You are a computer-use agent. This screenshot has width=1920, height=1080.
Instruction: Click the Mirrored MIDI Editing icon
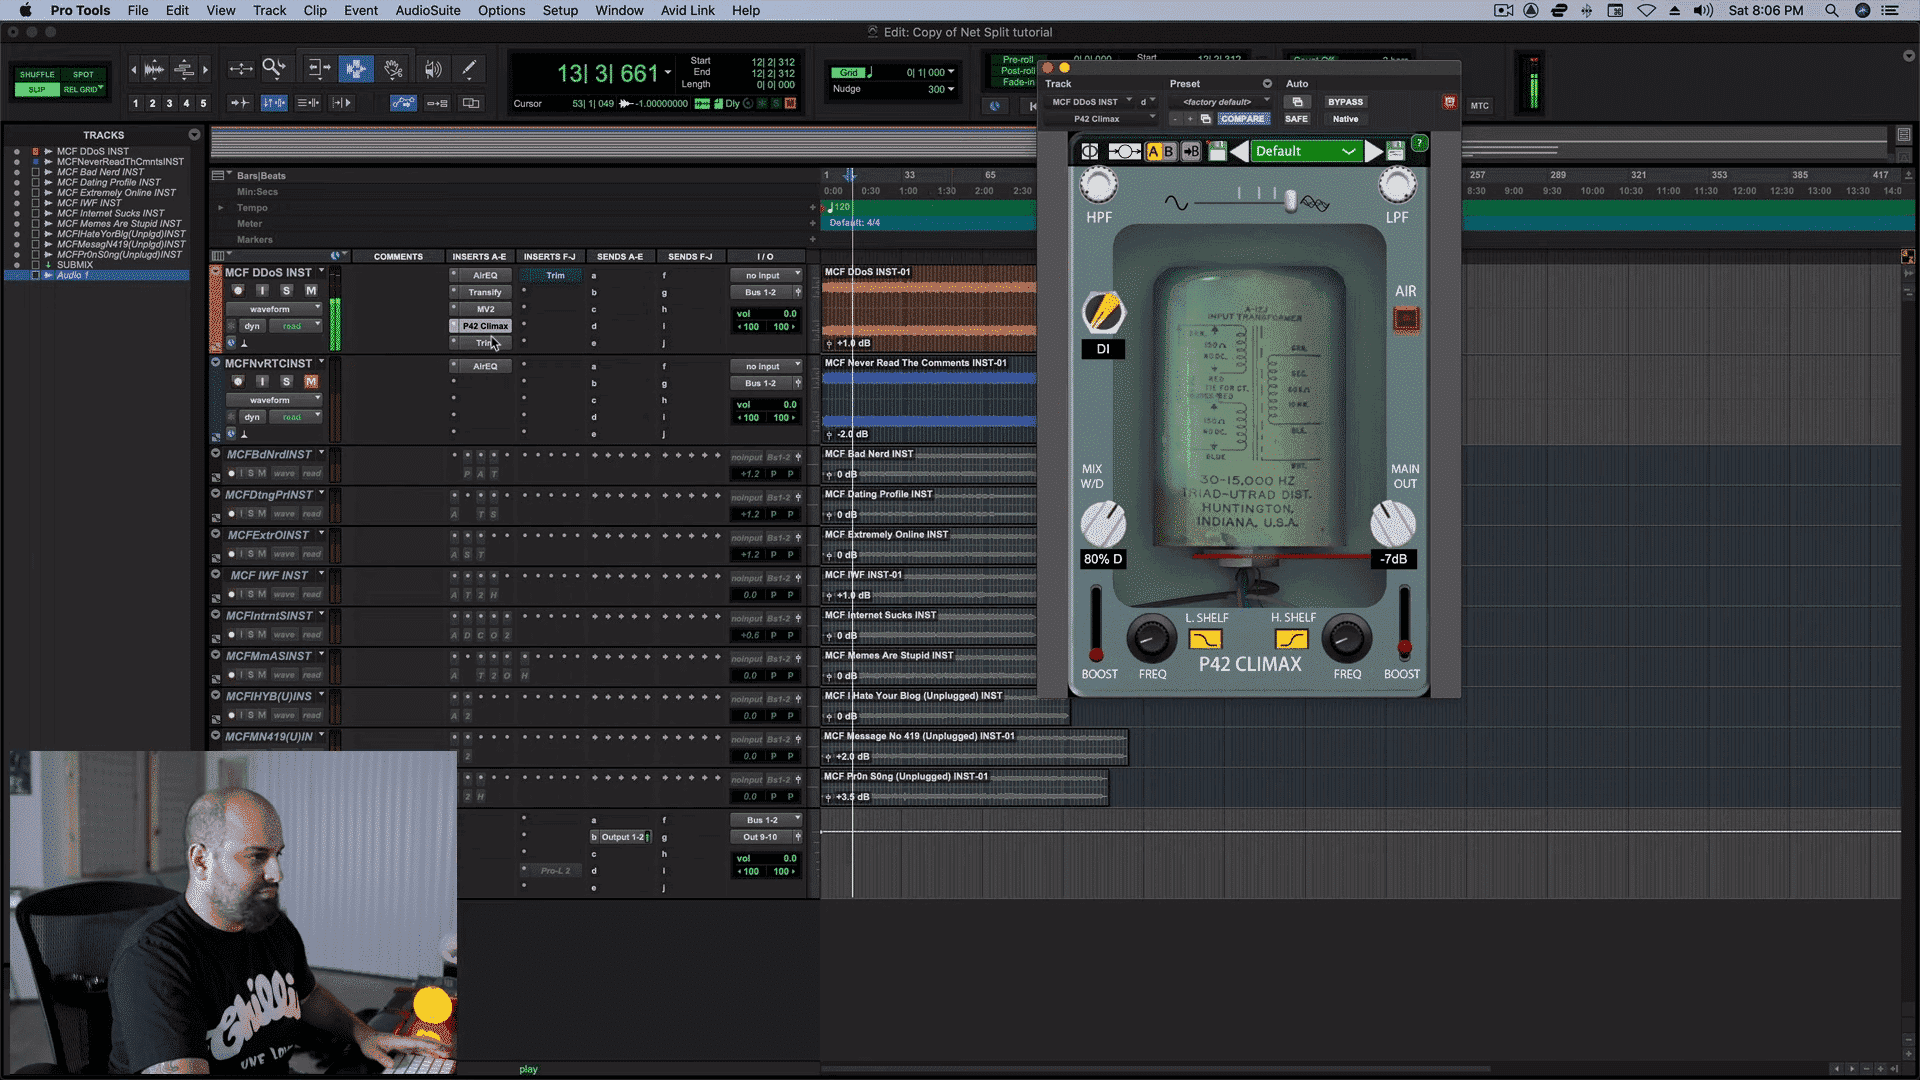[x=437, y=103]
